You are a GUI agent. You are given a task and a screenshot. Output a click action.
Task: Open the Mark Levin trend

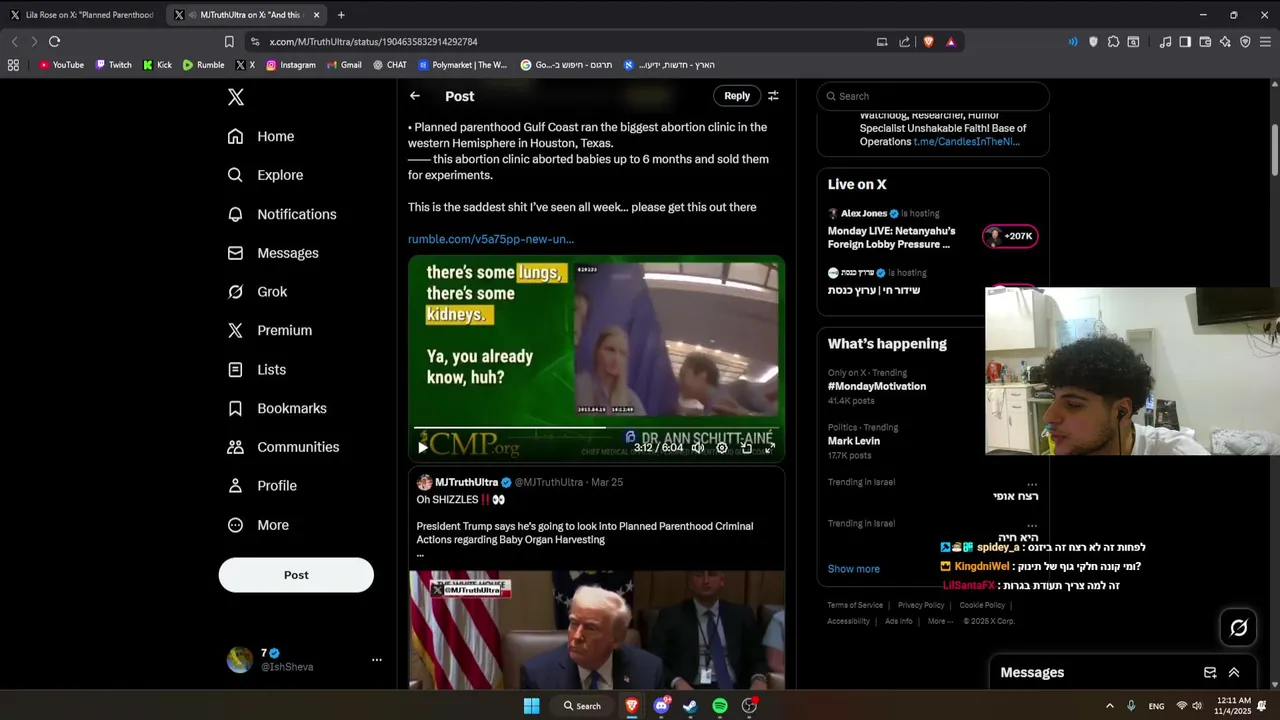(855, 441)
